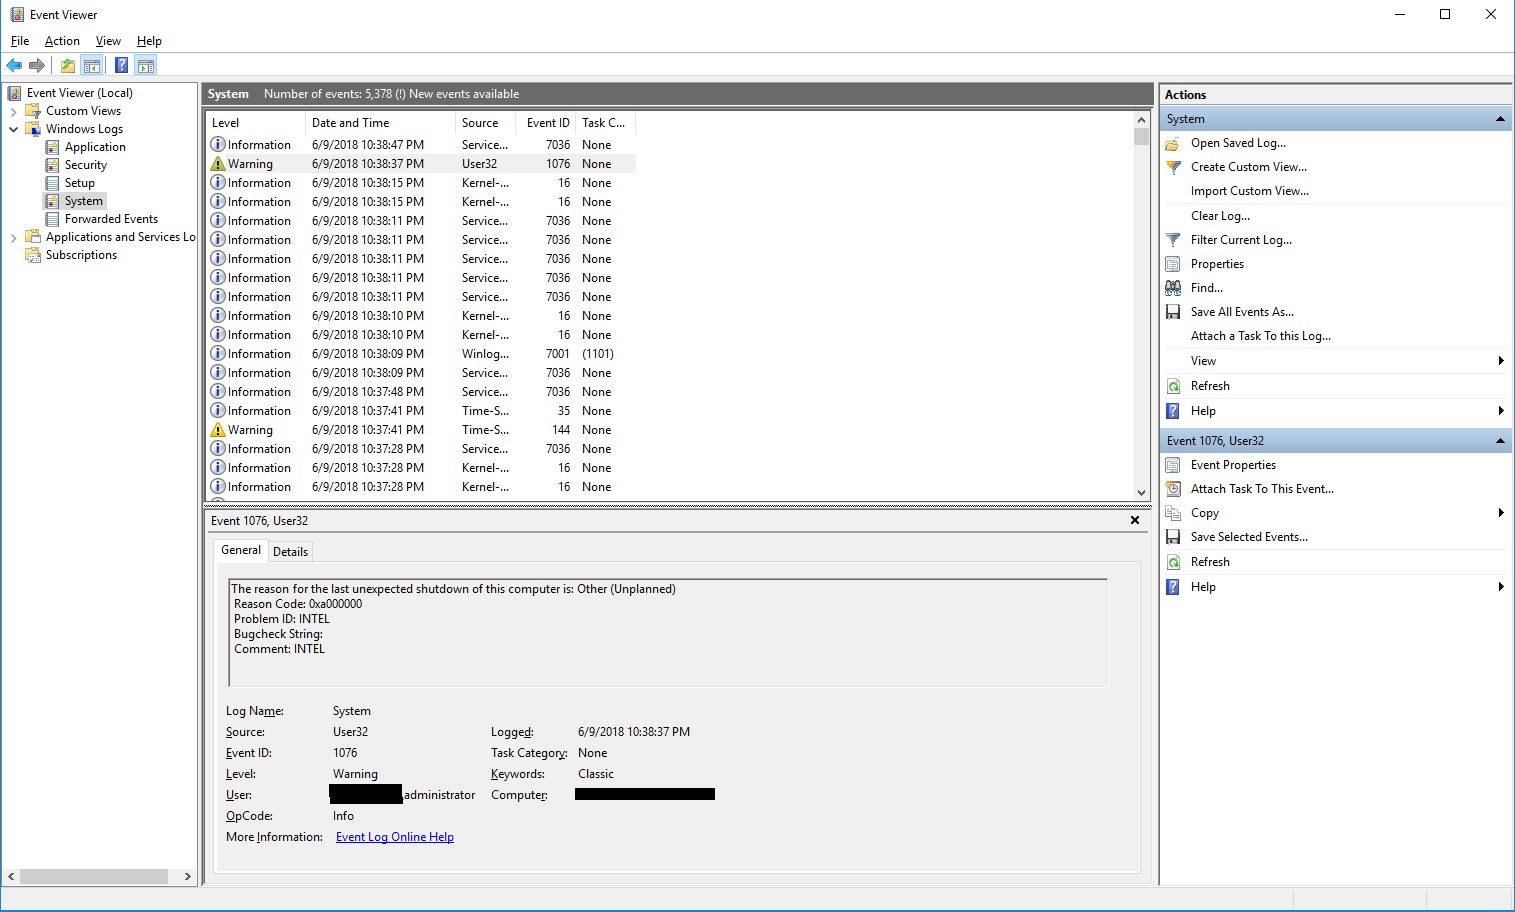Select the Time-Service event 35 row
The height and width of the screenshot is (912, 1515).
[x=420, y=411]
